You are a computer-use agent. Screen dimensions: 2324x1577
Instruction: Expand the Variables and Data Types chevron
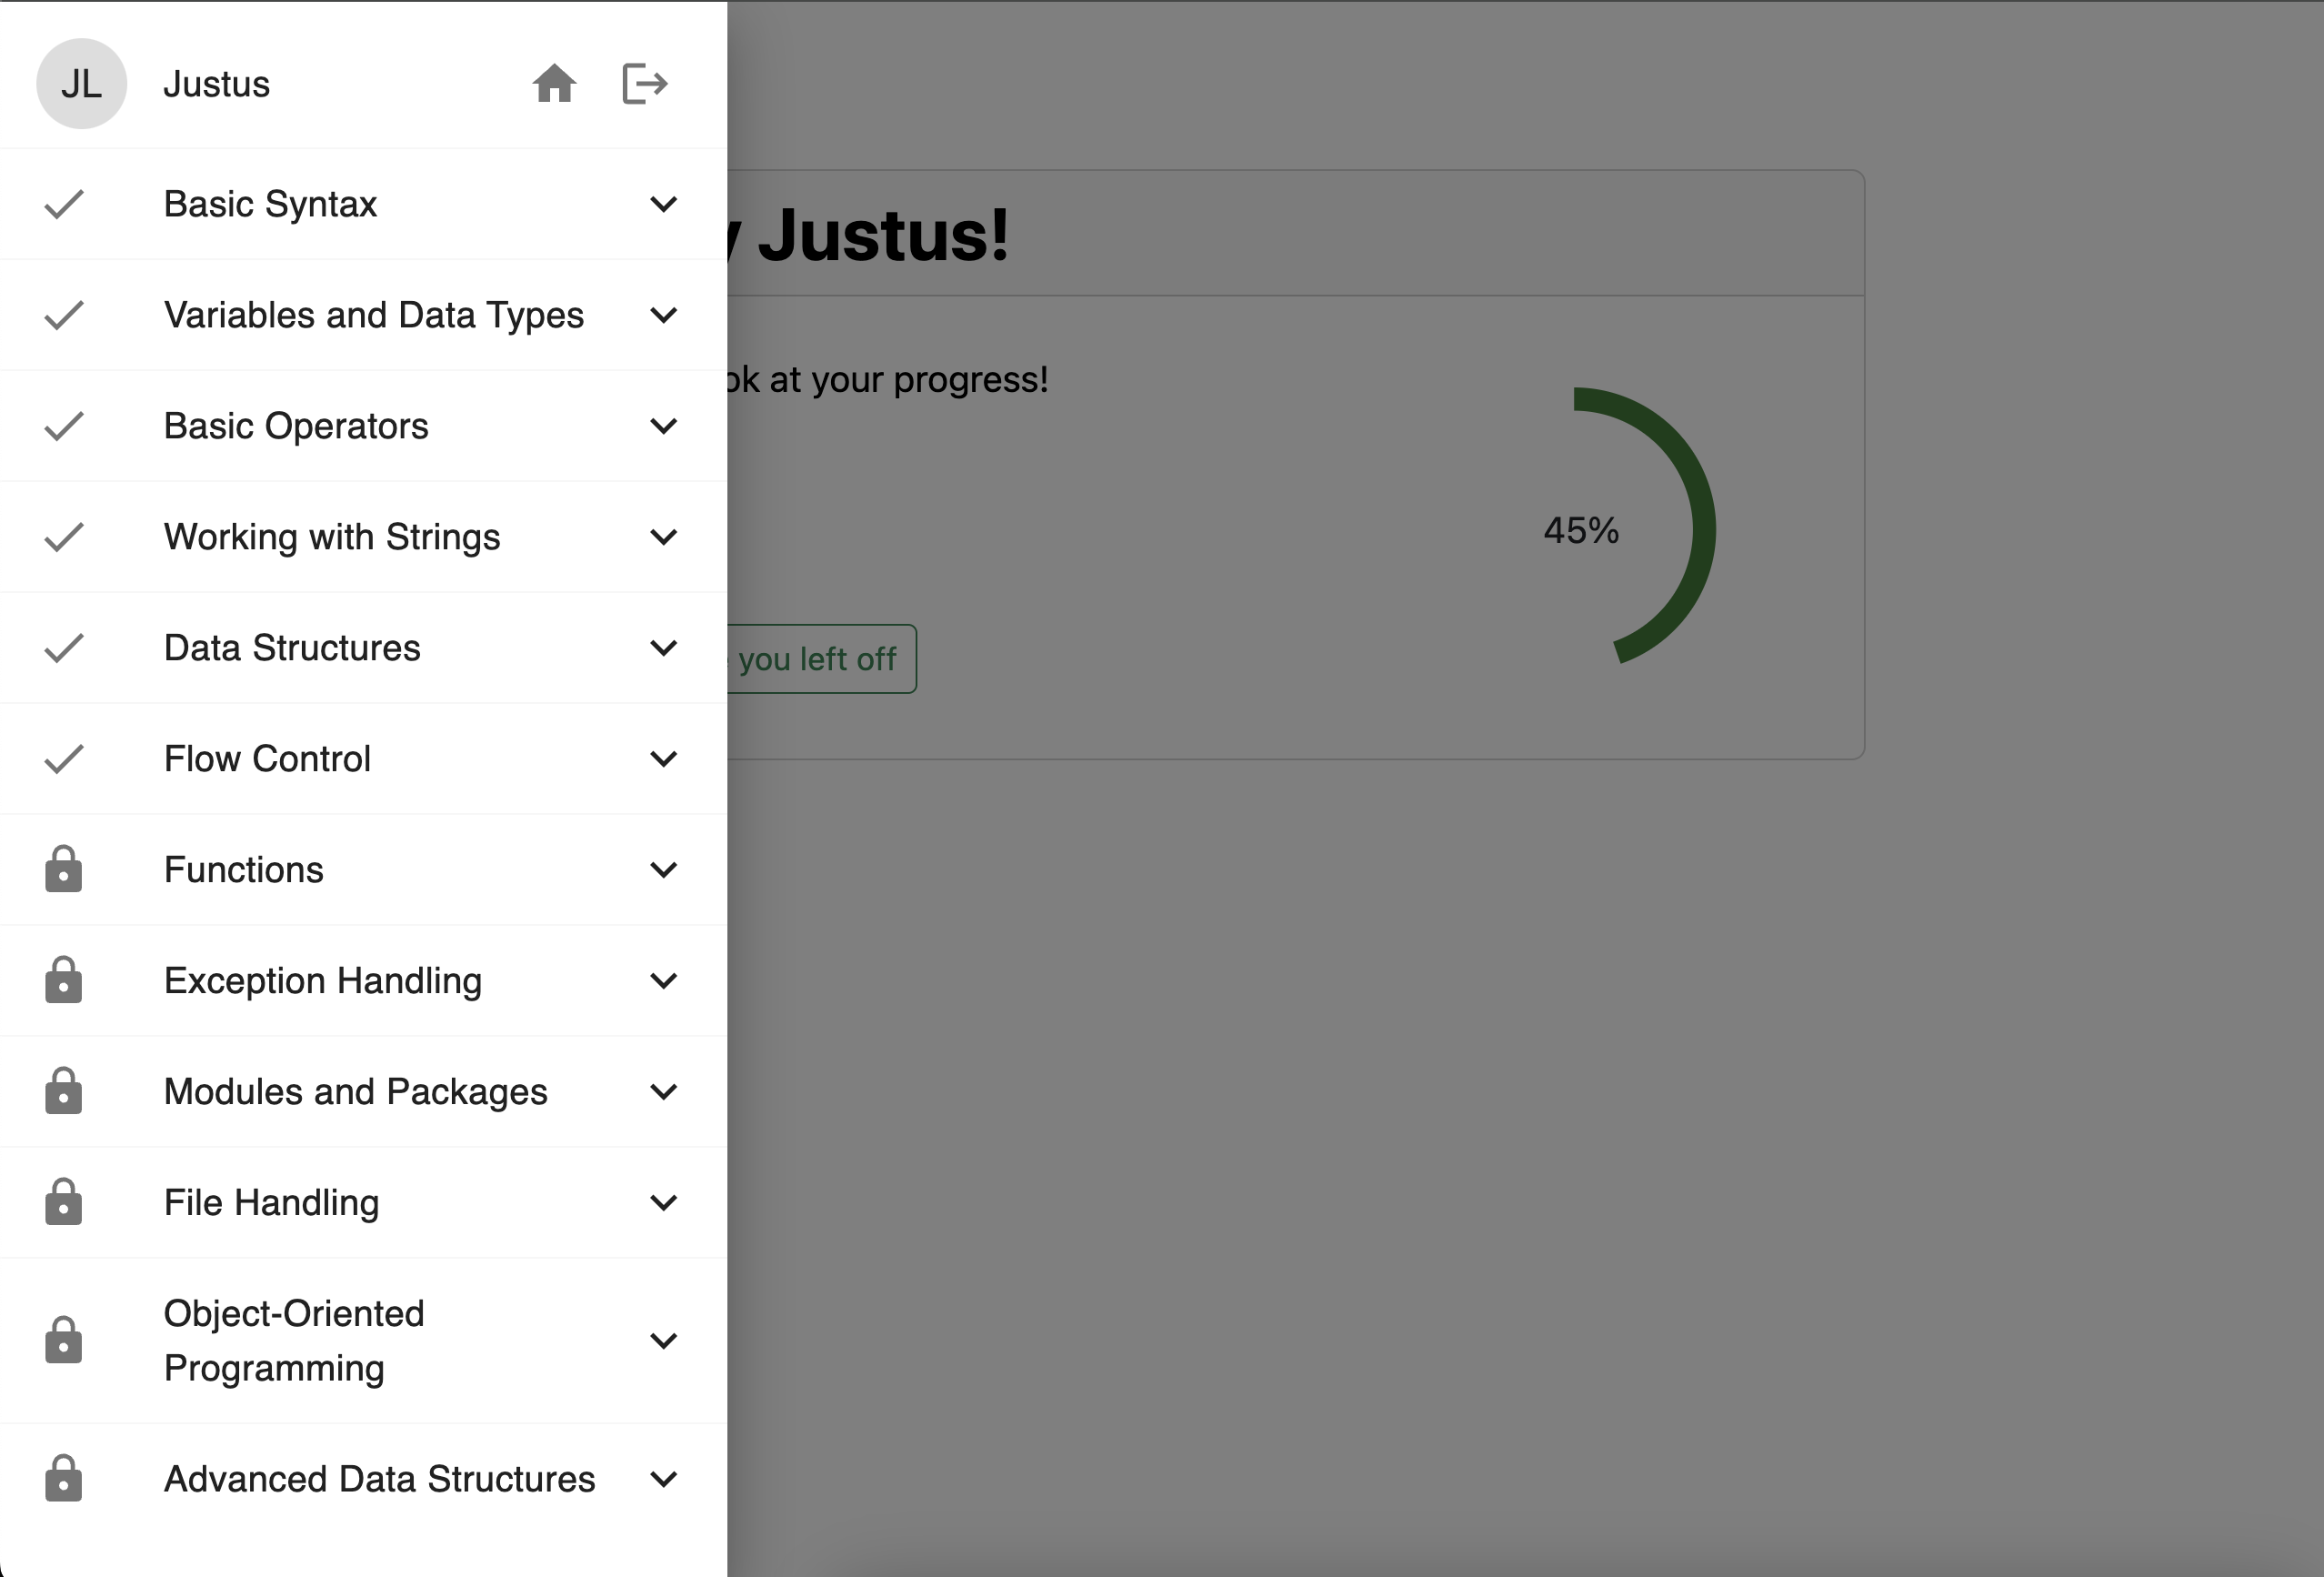[x=663, y=315]
